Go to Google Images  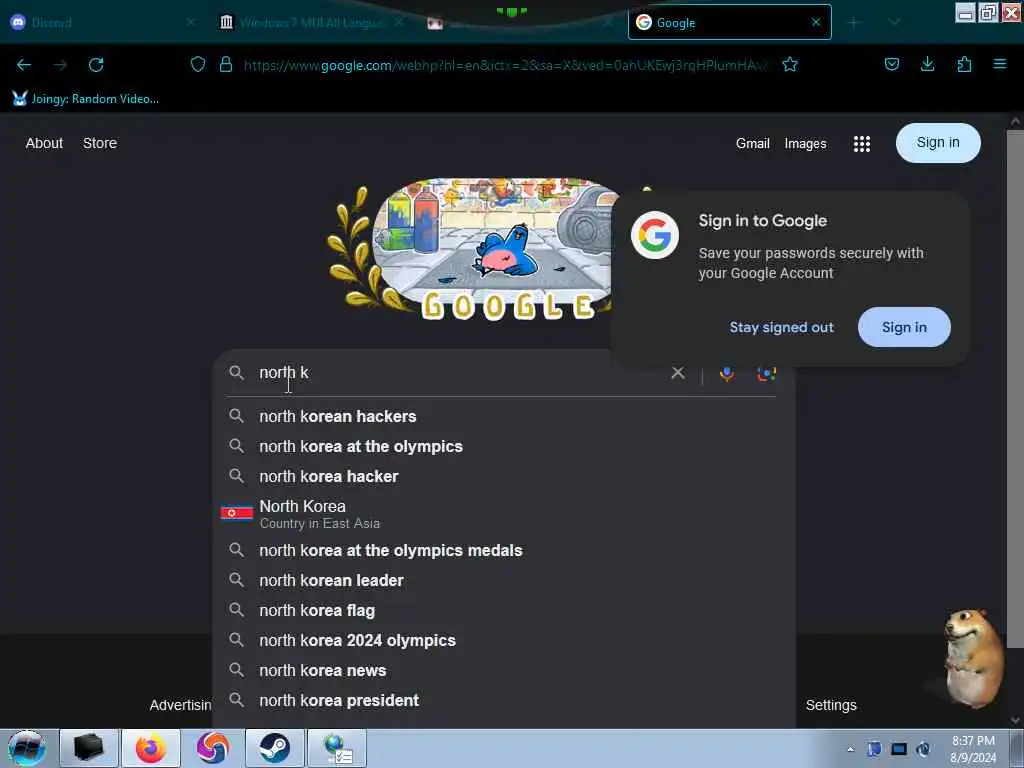[805, 144]
